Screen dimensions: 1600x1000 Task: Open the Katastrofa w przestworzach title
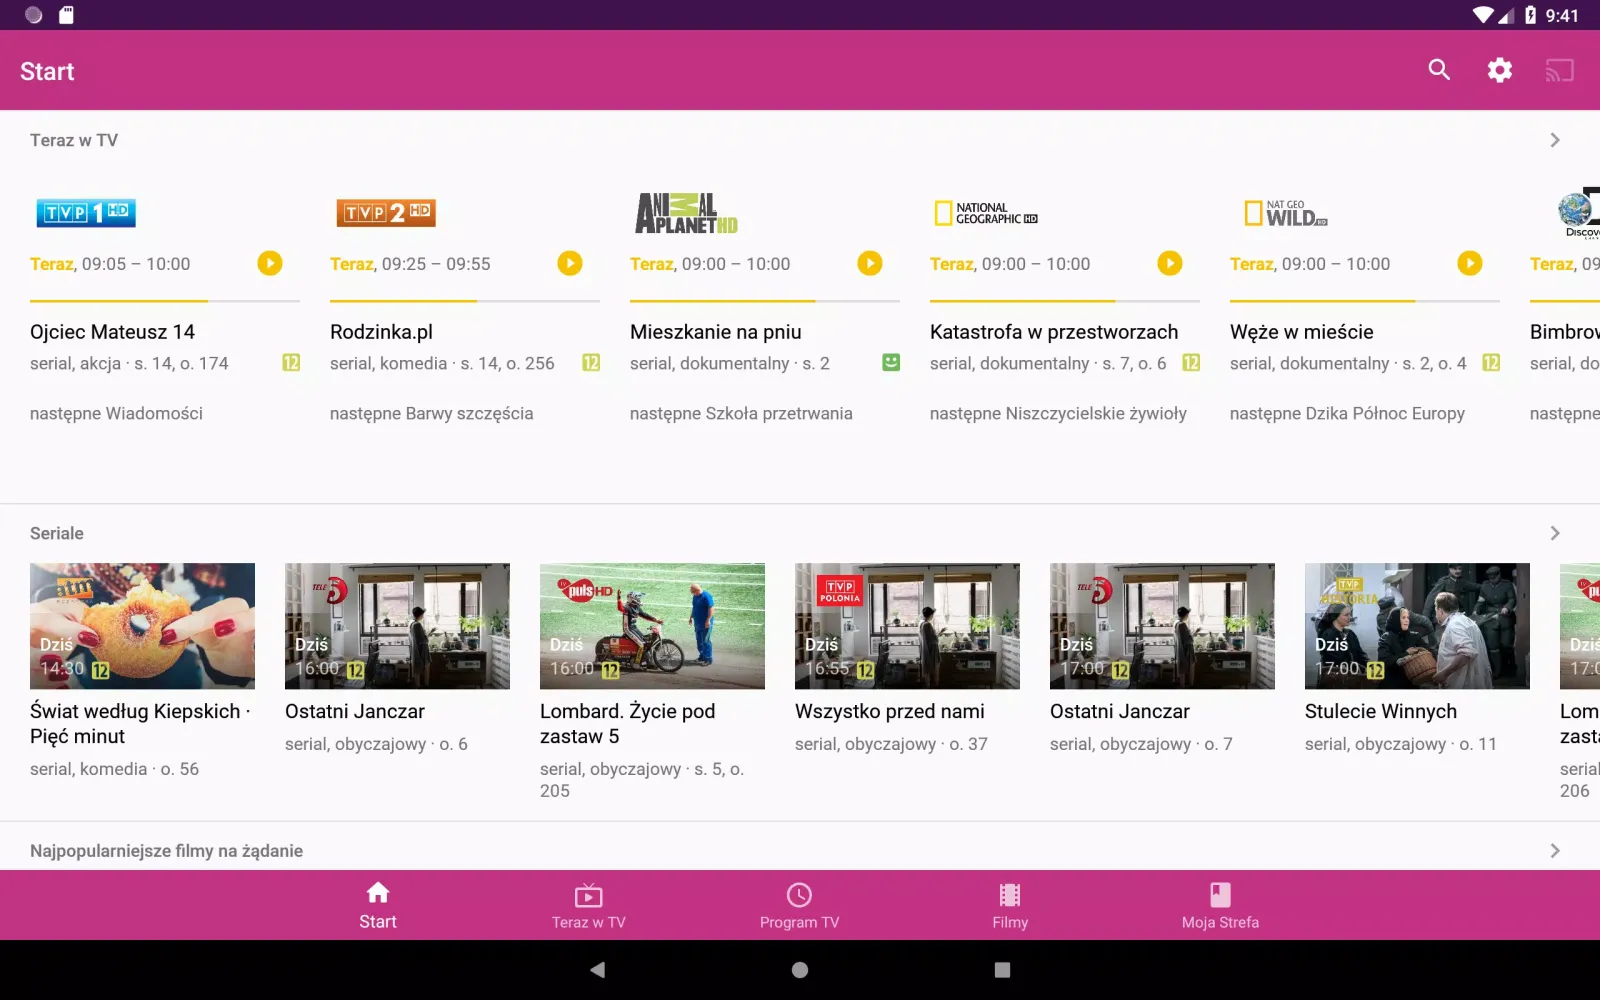tap(1054, 332)
